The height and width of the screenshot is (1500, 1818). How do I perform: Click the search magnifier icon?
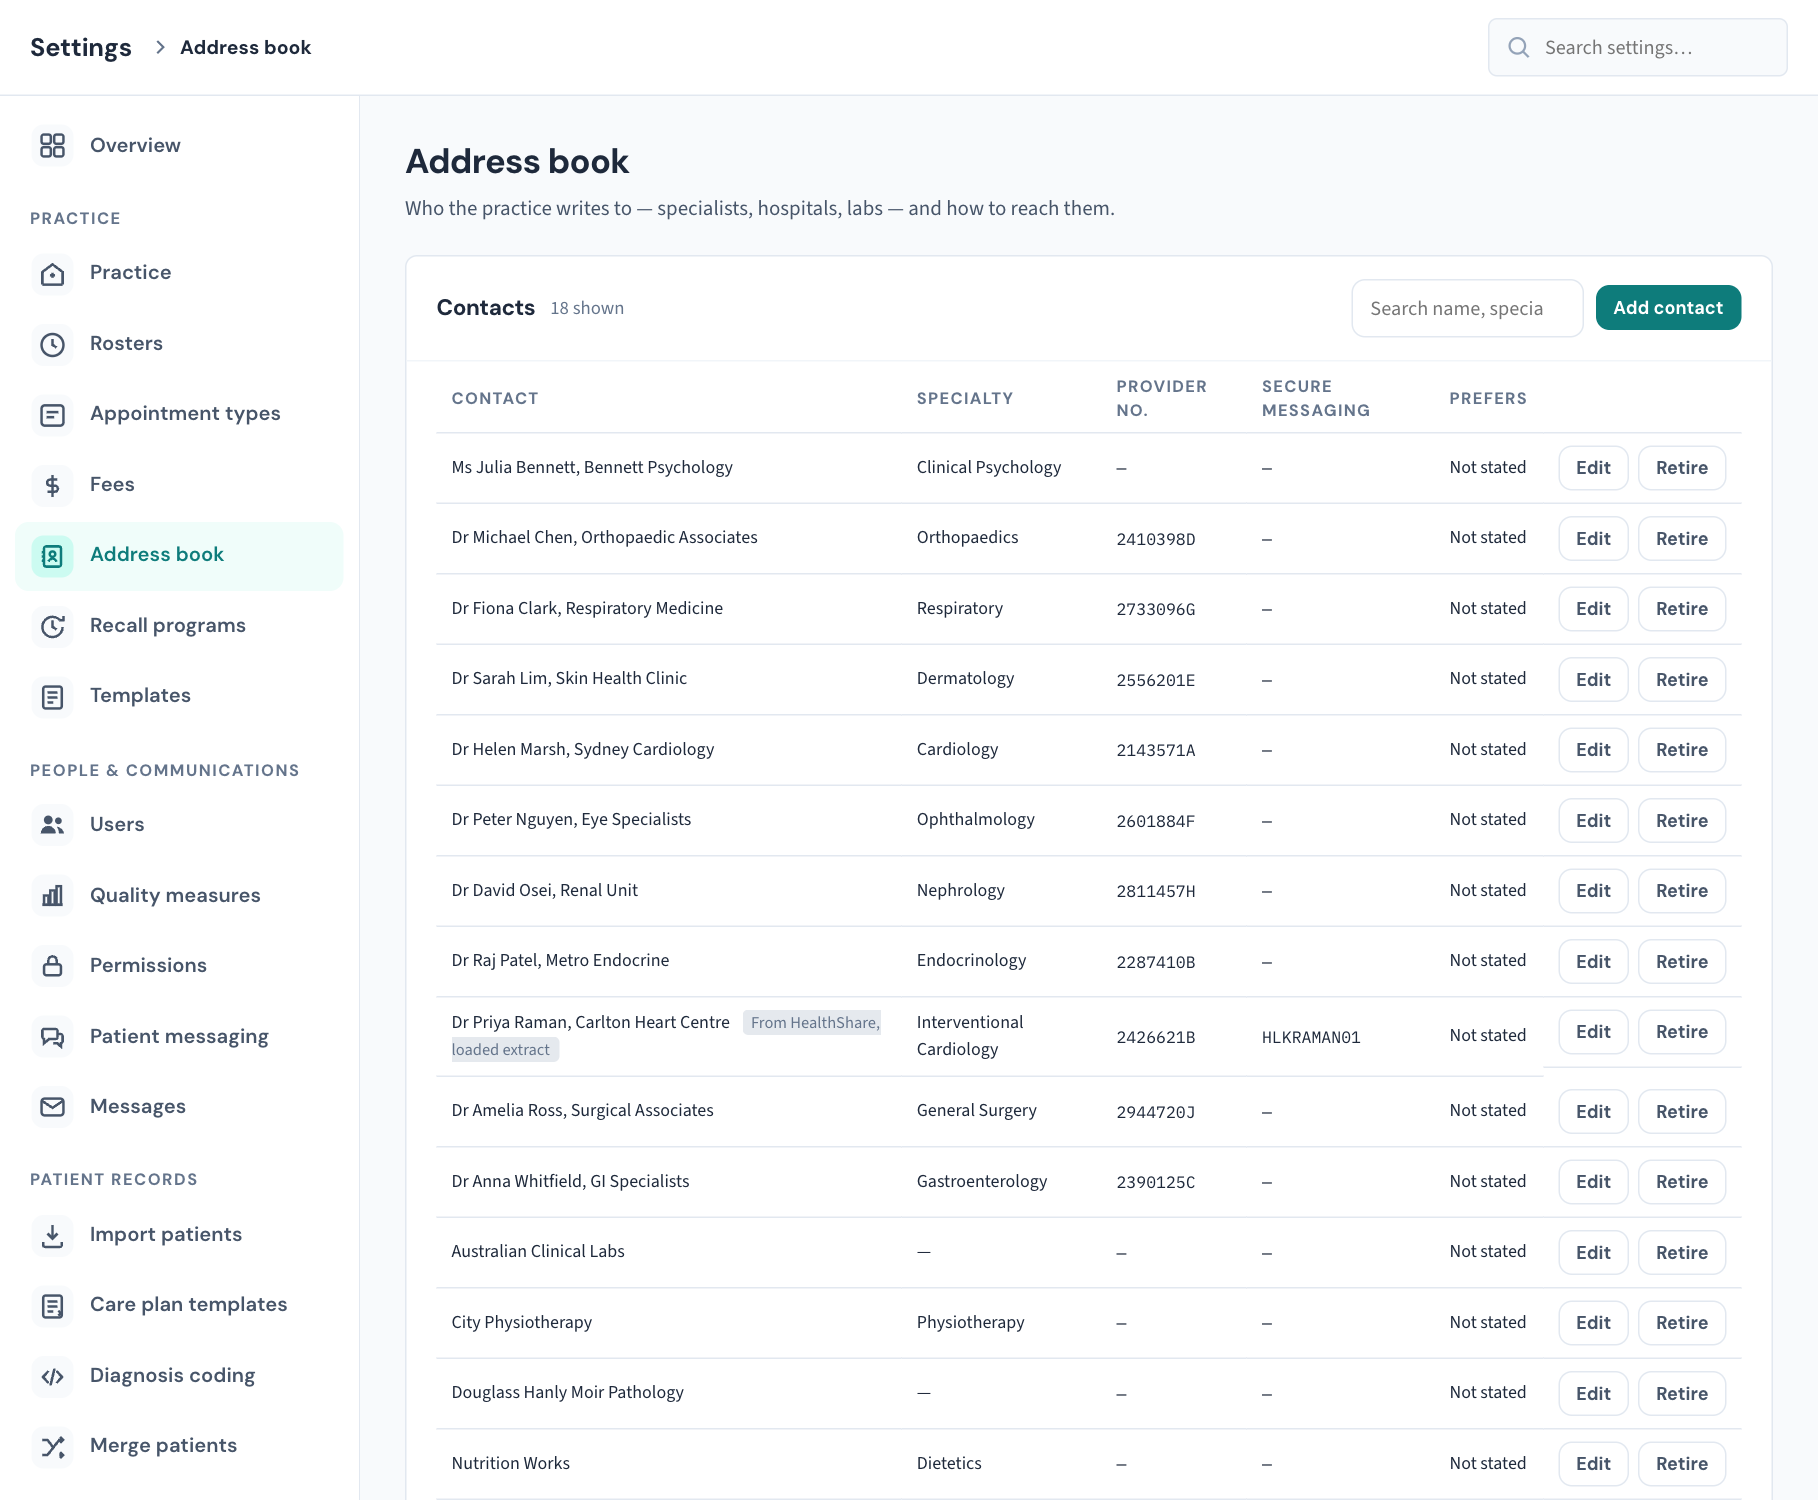[1518, 47]
